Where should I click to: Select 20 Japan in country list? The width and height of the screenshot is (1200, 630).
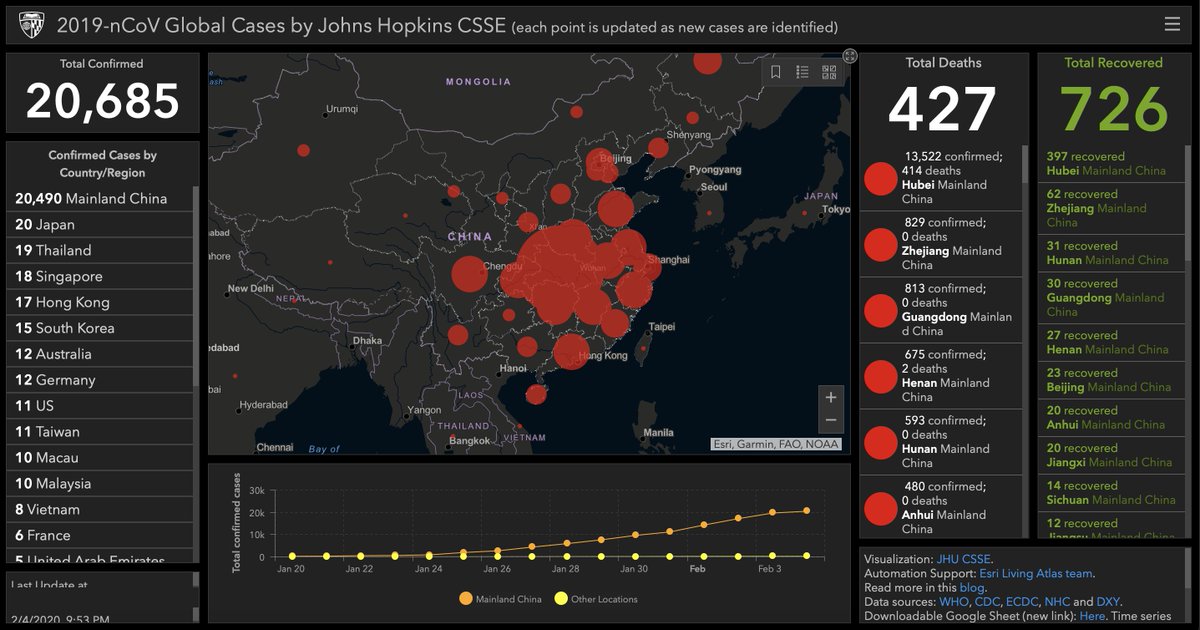pyautogui.click(x=99, y=224)
